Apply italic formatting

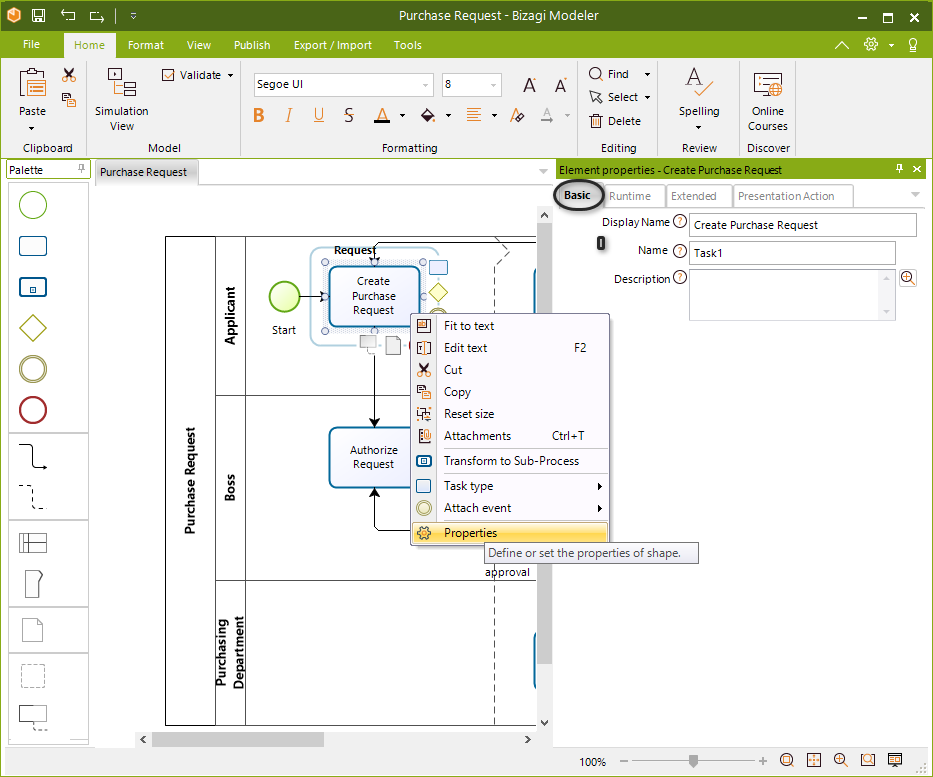point(289,115)
